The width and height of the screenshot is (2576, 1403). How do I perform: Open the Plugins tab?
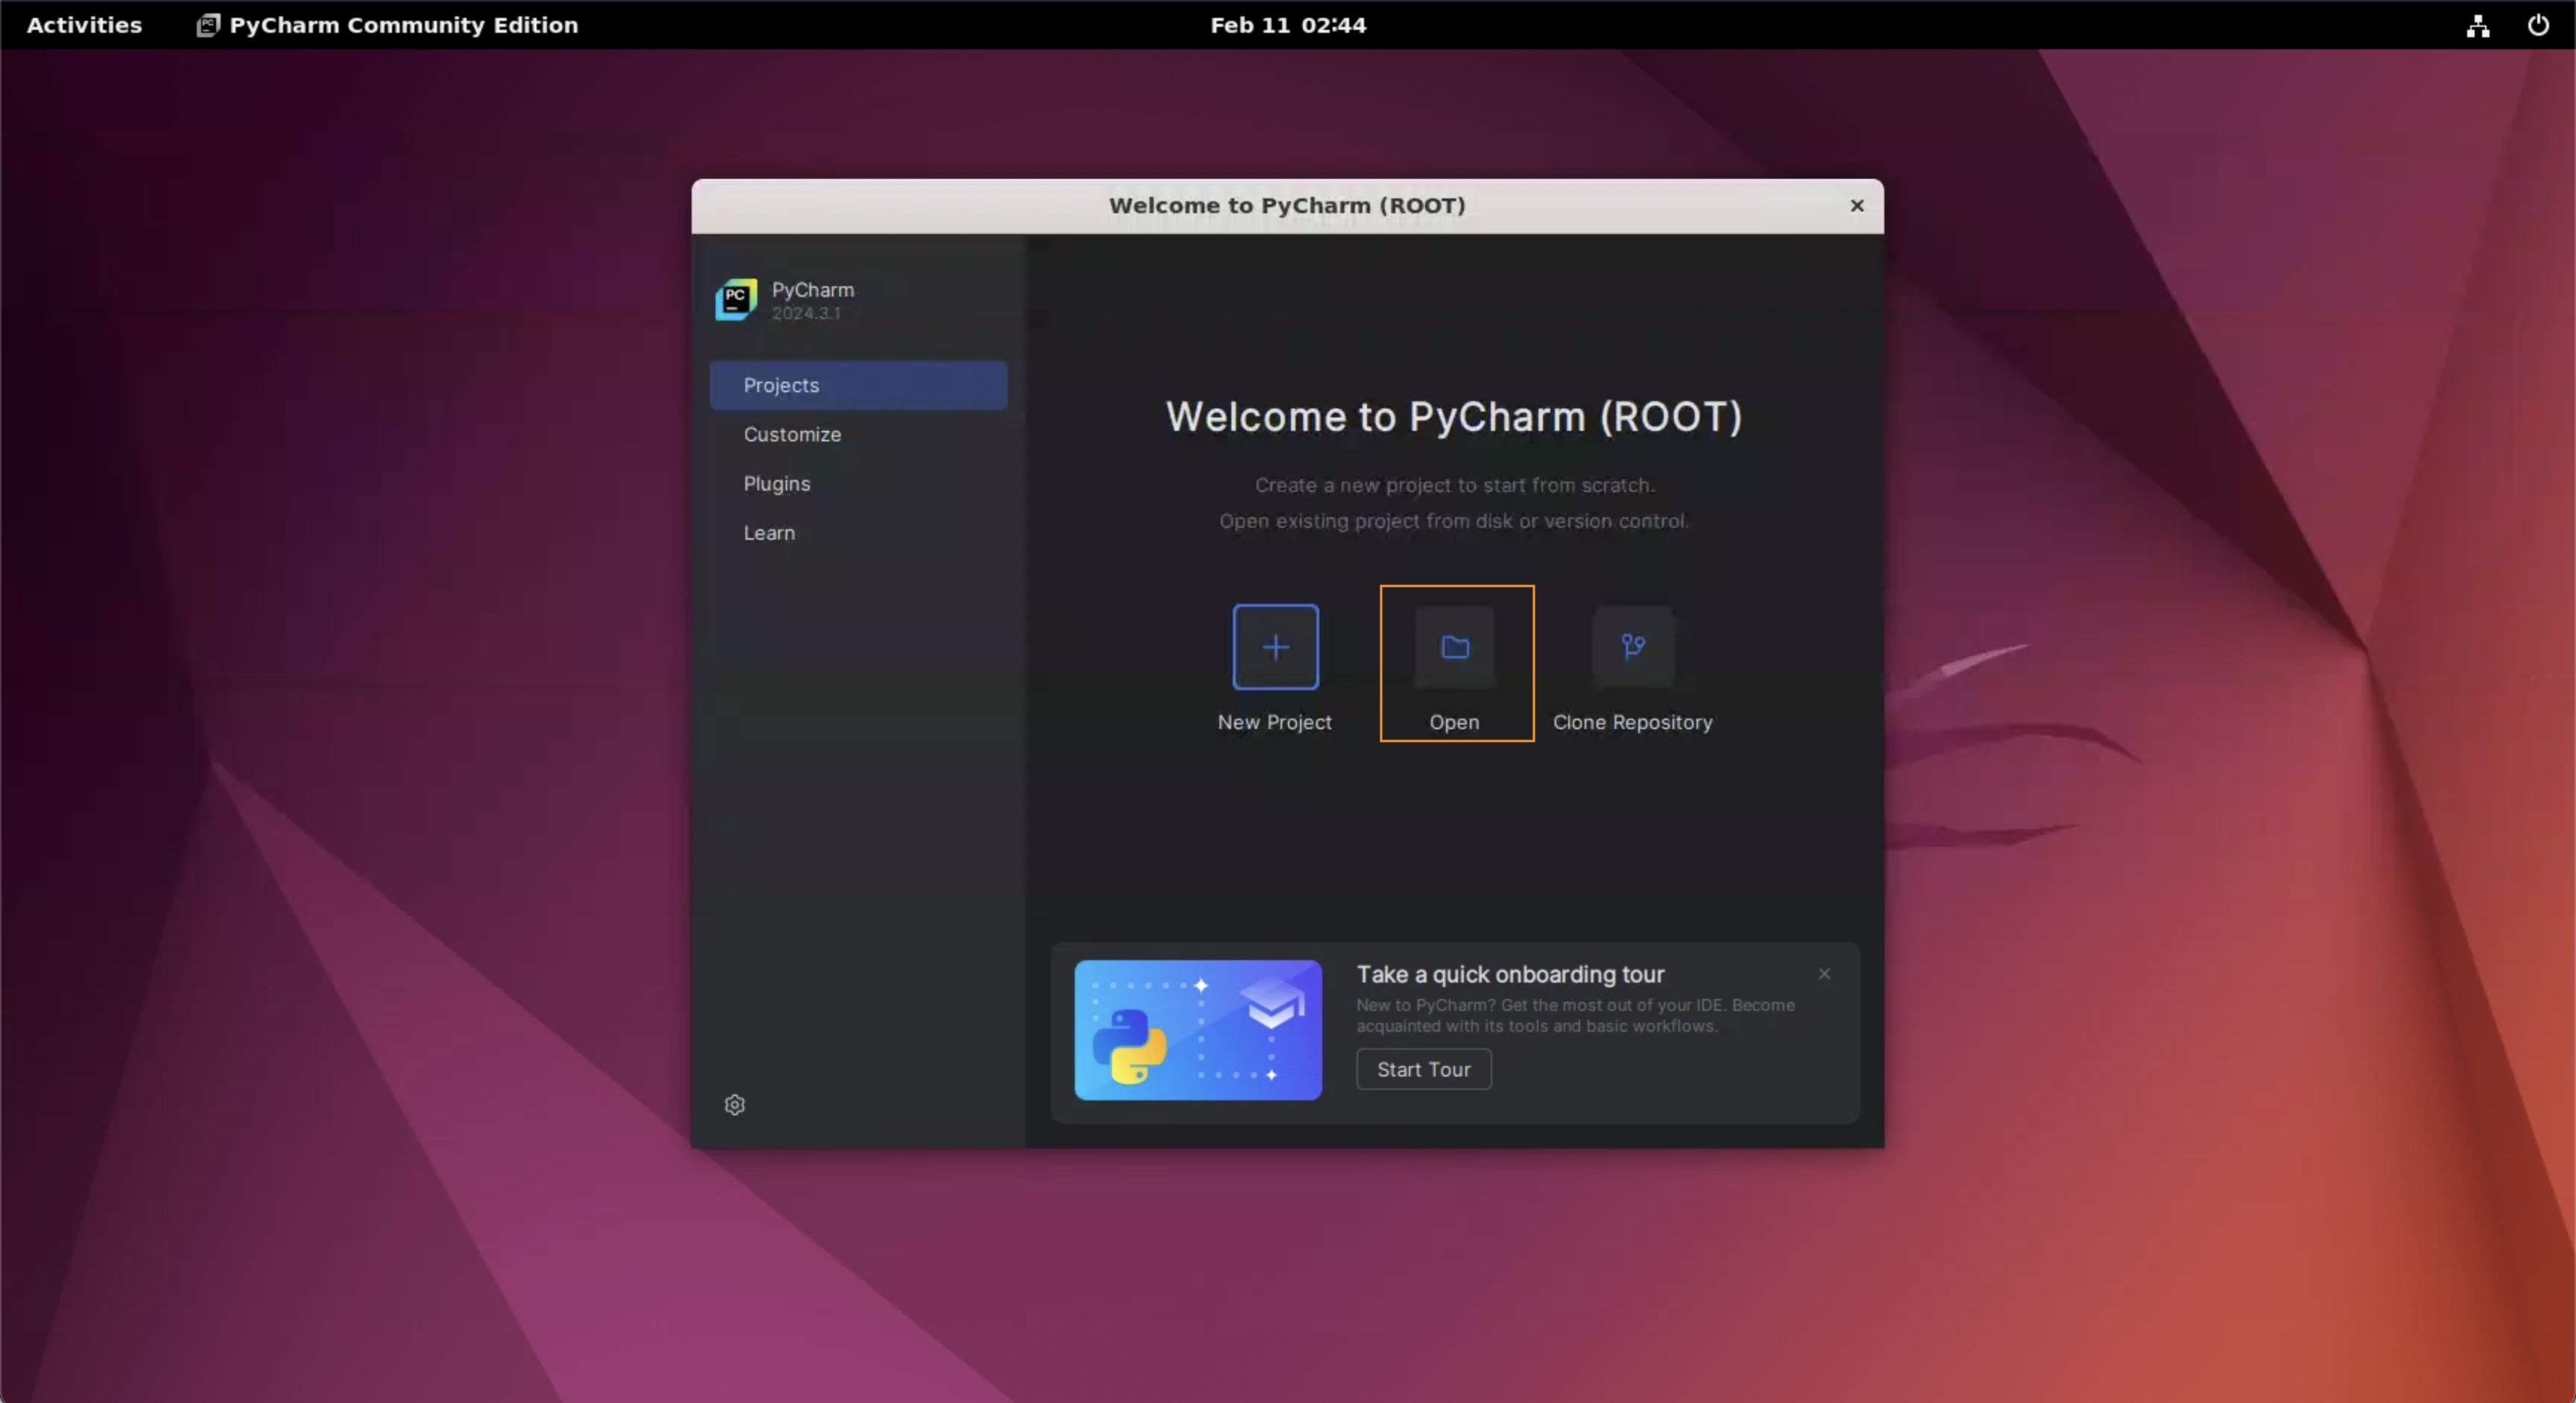(858, 483)
